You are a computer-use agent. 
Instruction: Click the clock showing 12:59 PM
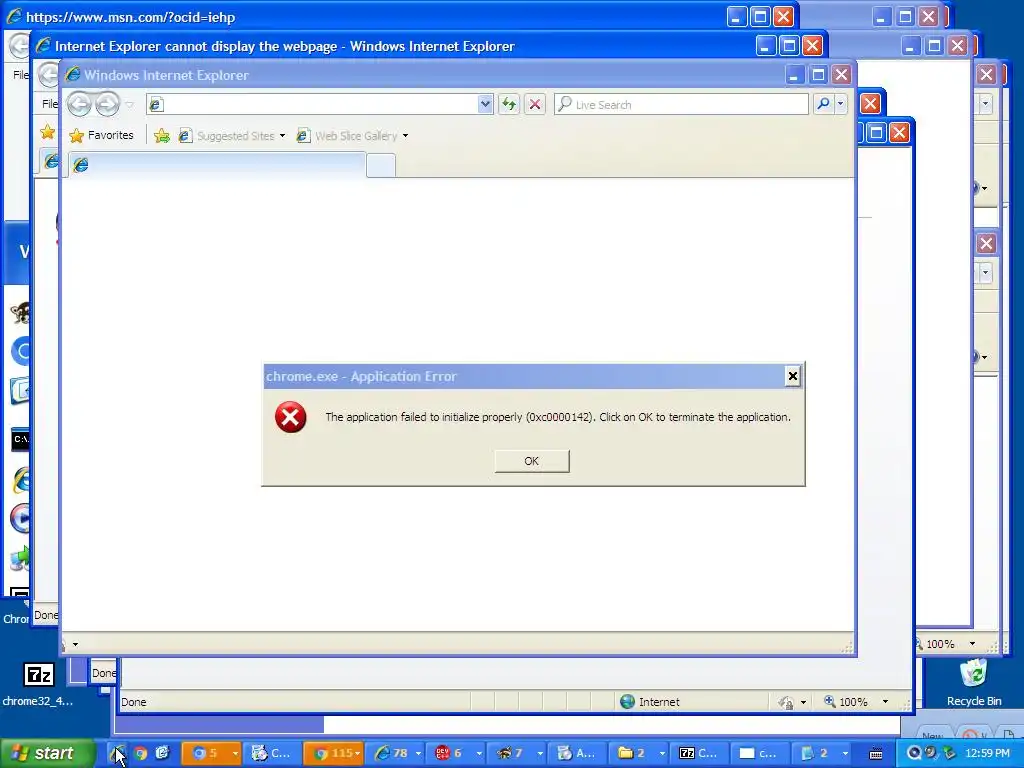point(987,754)
